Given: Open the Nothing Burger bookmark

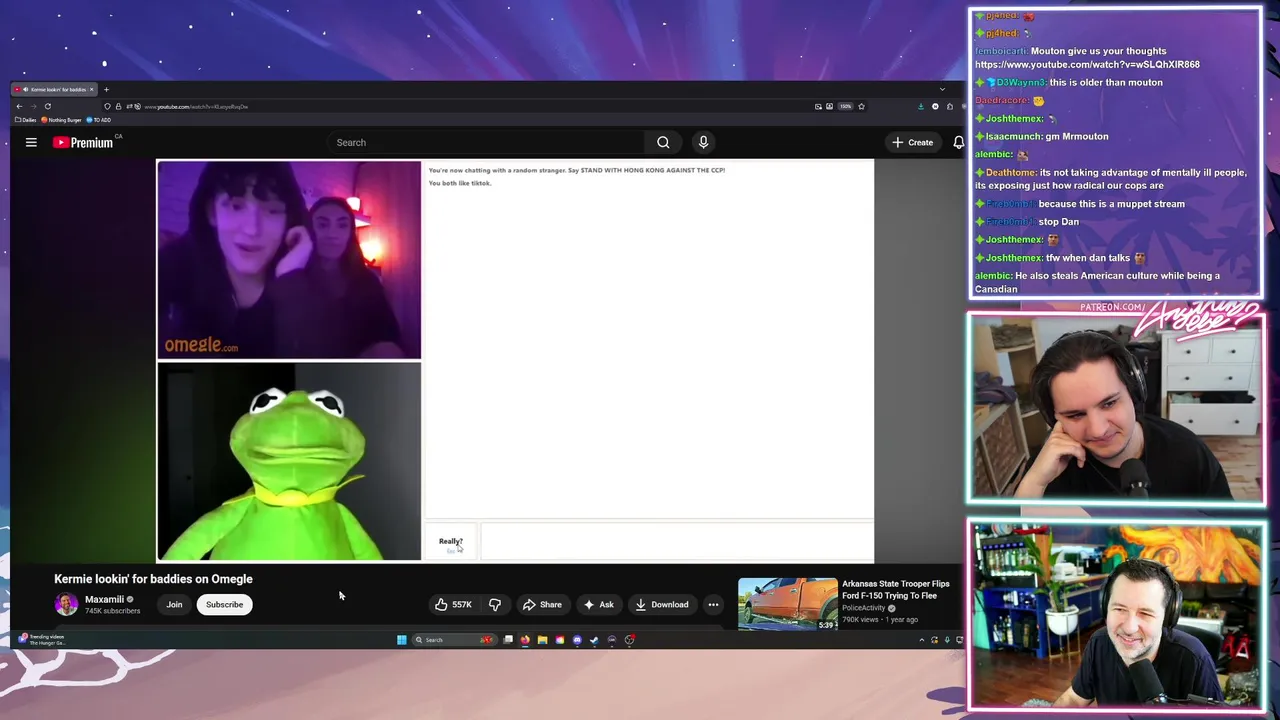Looking at the screenshot, I should tap(63, 120).
